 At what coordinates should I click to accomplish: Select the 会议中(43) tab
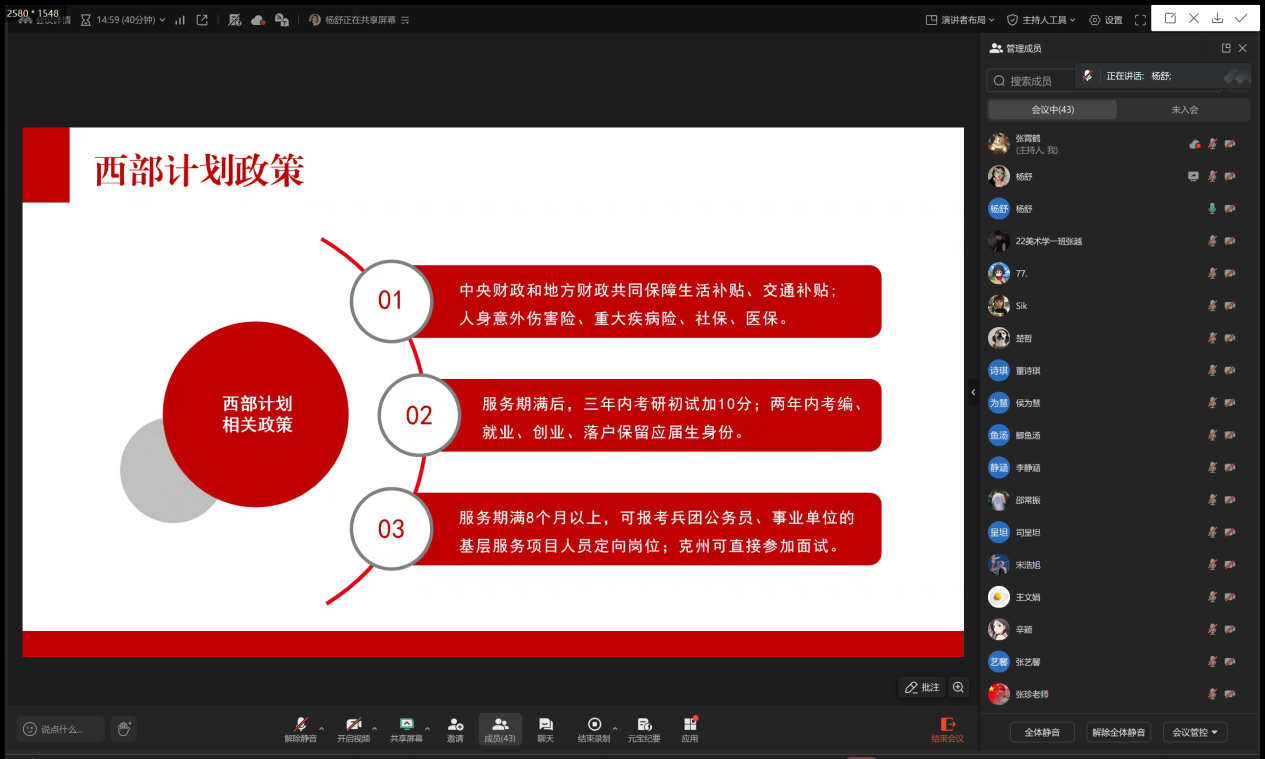tap(1052, 110)
